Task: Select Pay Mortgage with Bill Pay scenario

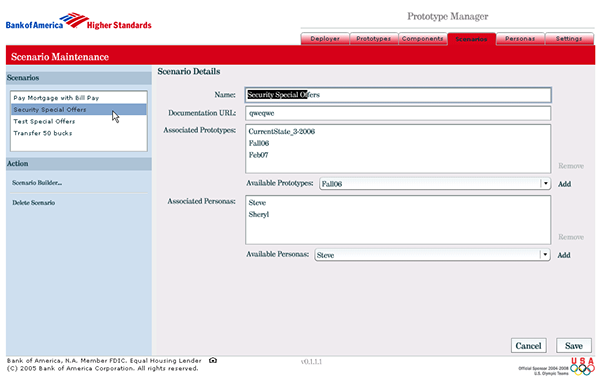Action: coord(79,98)
